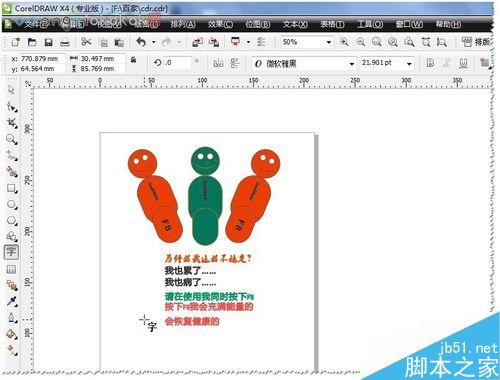
Task: Click the Copy icon
Action: pos(104,42)
